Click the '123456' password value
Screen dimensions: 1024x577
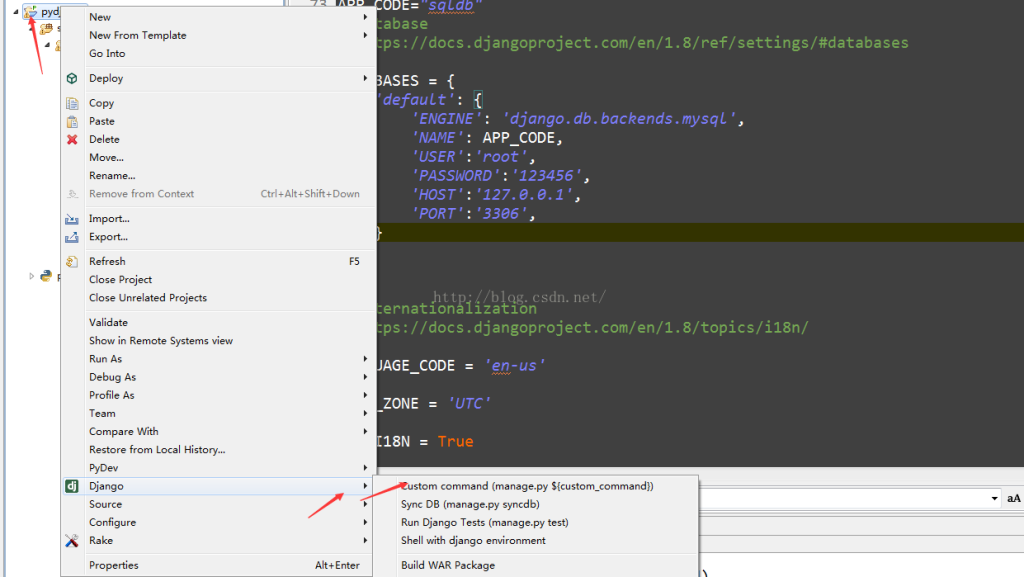(x=547, y=176)
